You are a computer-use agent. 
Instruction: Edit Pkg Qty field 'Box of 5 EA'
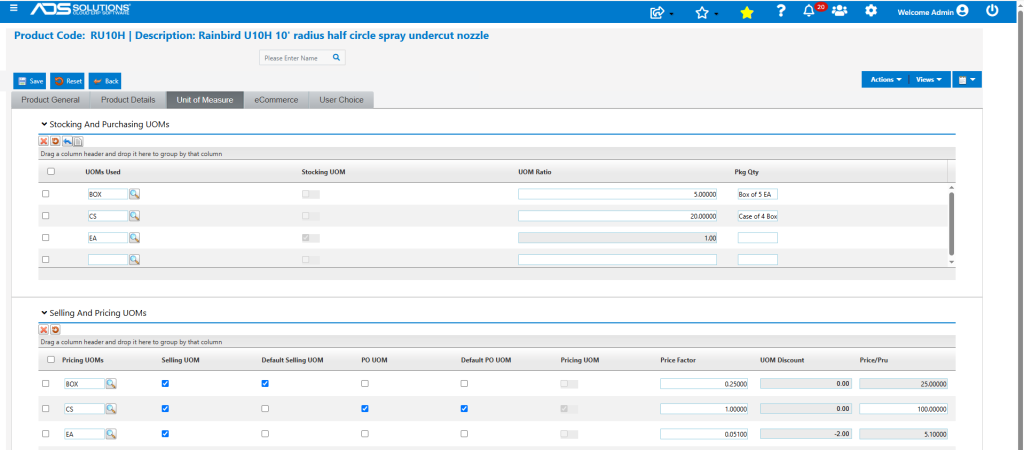click(758, 194)
